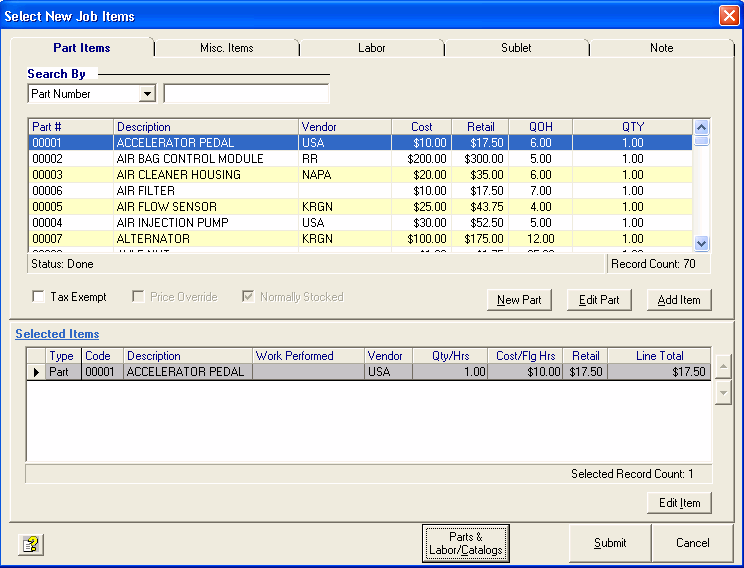The height and width of the screenshot is (568, 744).
Task: Move selected item down with arrow button
Action: coord(724,393)
